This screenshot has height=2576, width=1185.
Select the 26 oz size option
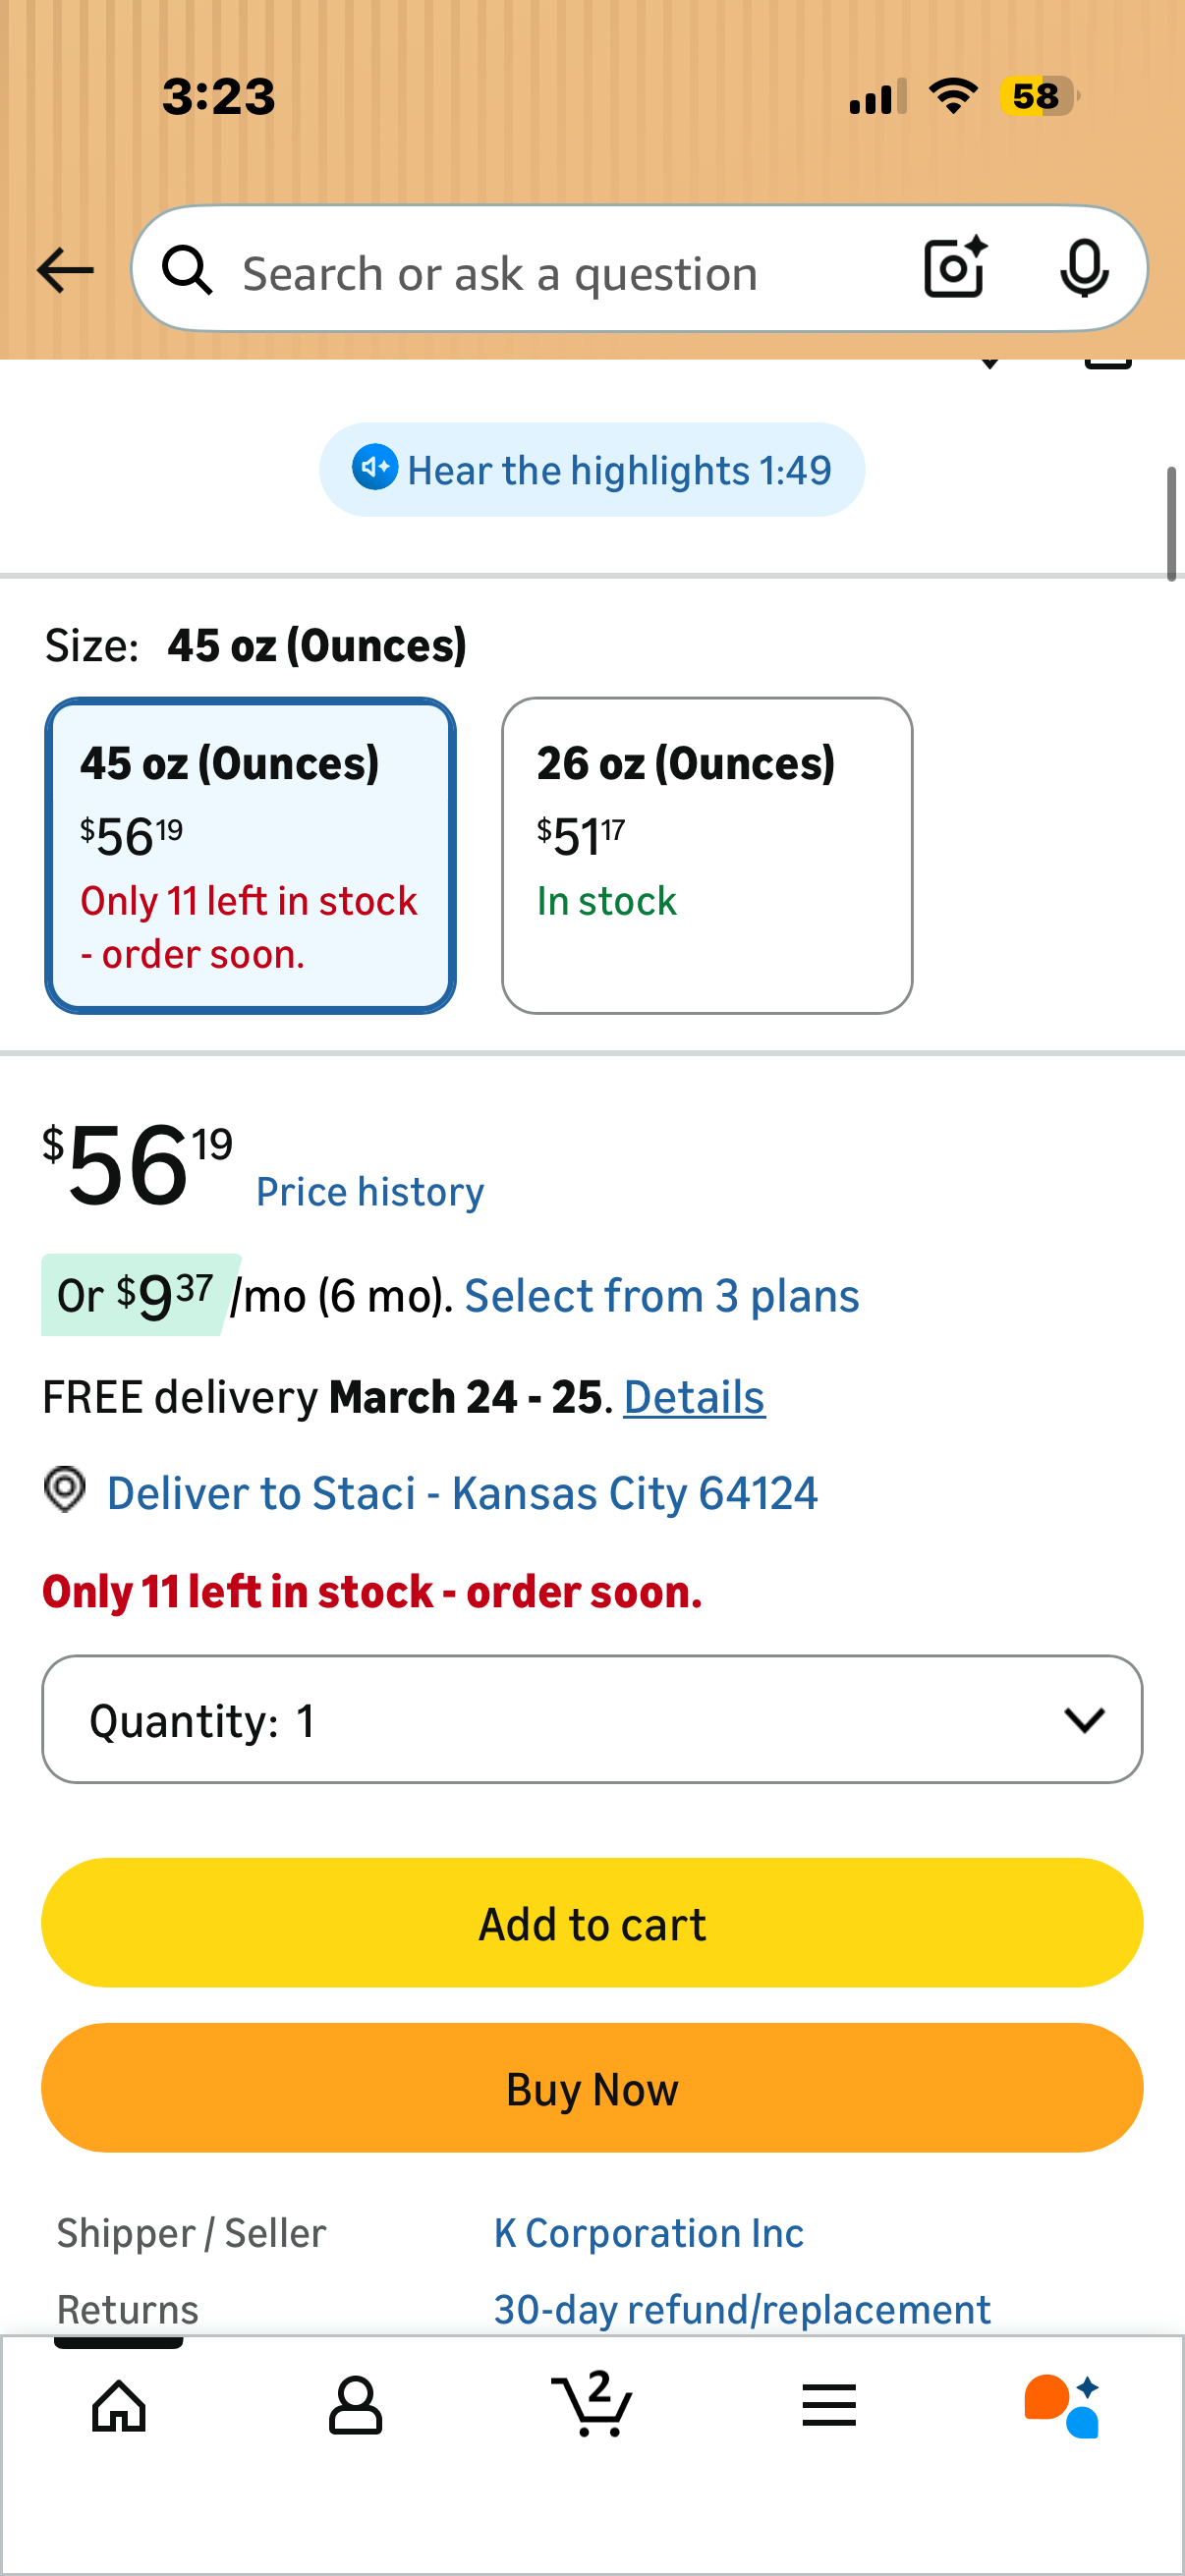pos(707,856)
